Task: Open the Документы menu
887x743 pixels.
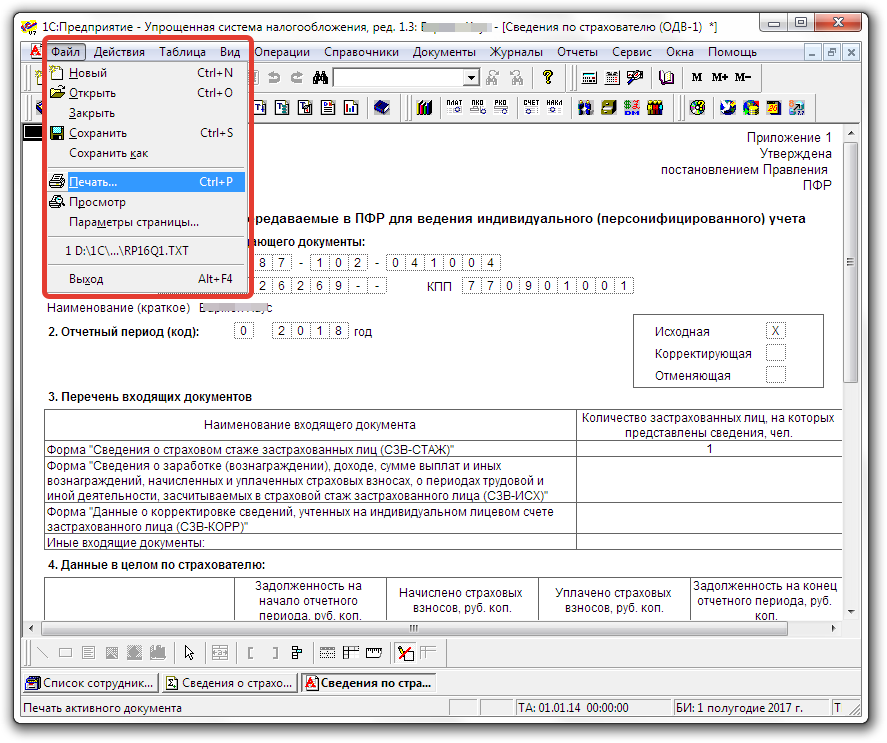Action: pyautogui.click(x=444, y=52)
